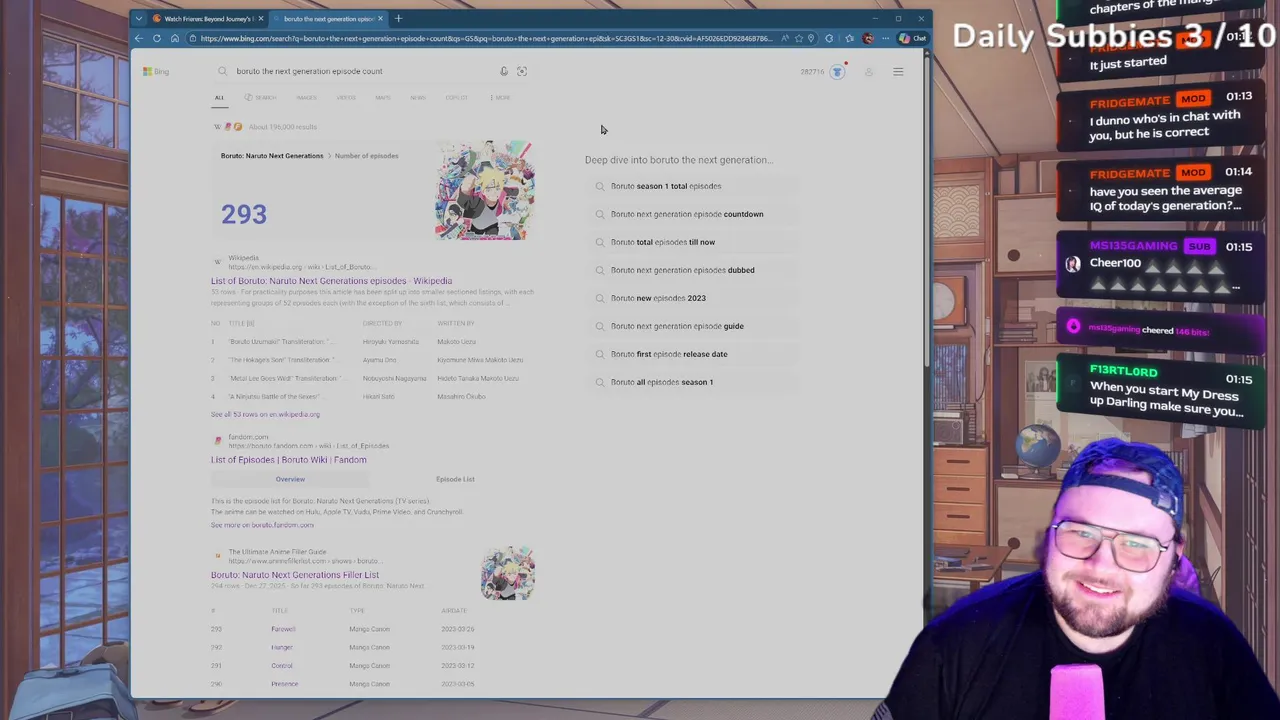This screenshot has height=720, width=1280.
Task: Switch to the COPILOT tab
Action: [x=457, y=97]
